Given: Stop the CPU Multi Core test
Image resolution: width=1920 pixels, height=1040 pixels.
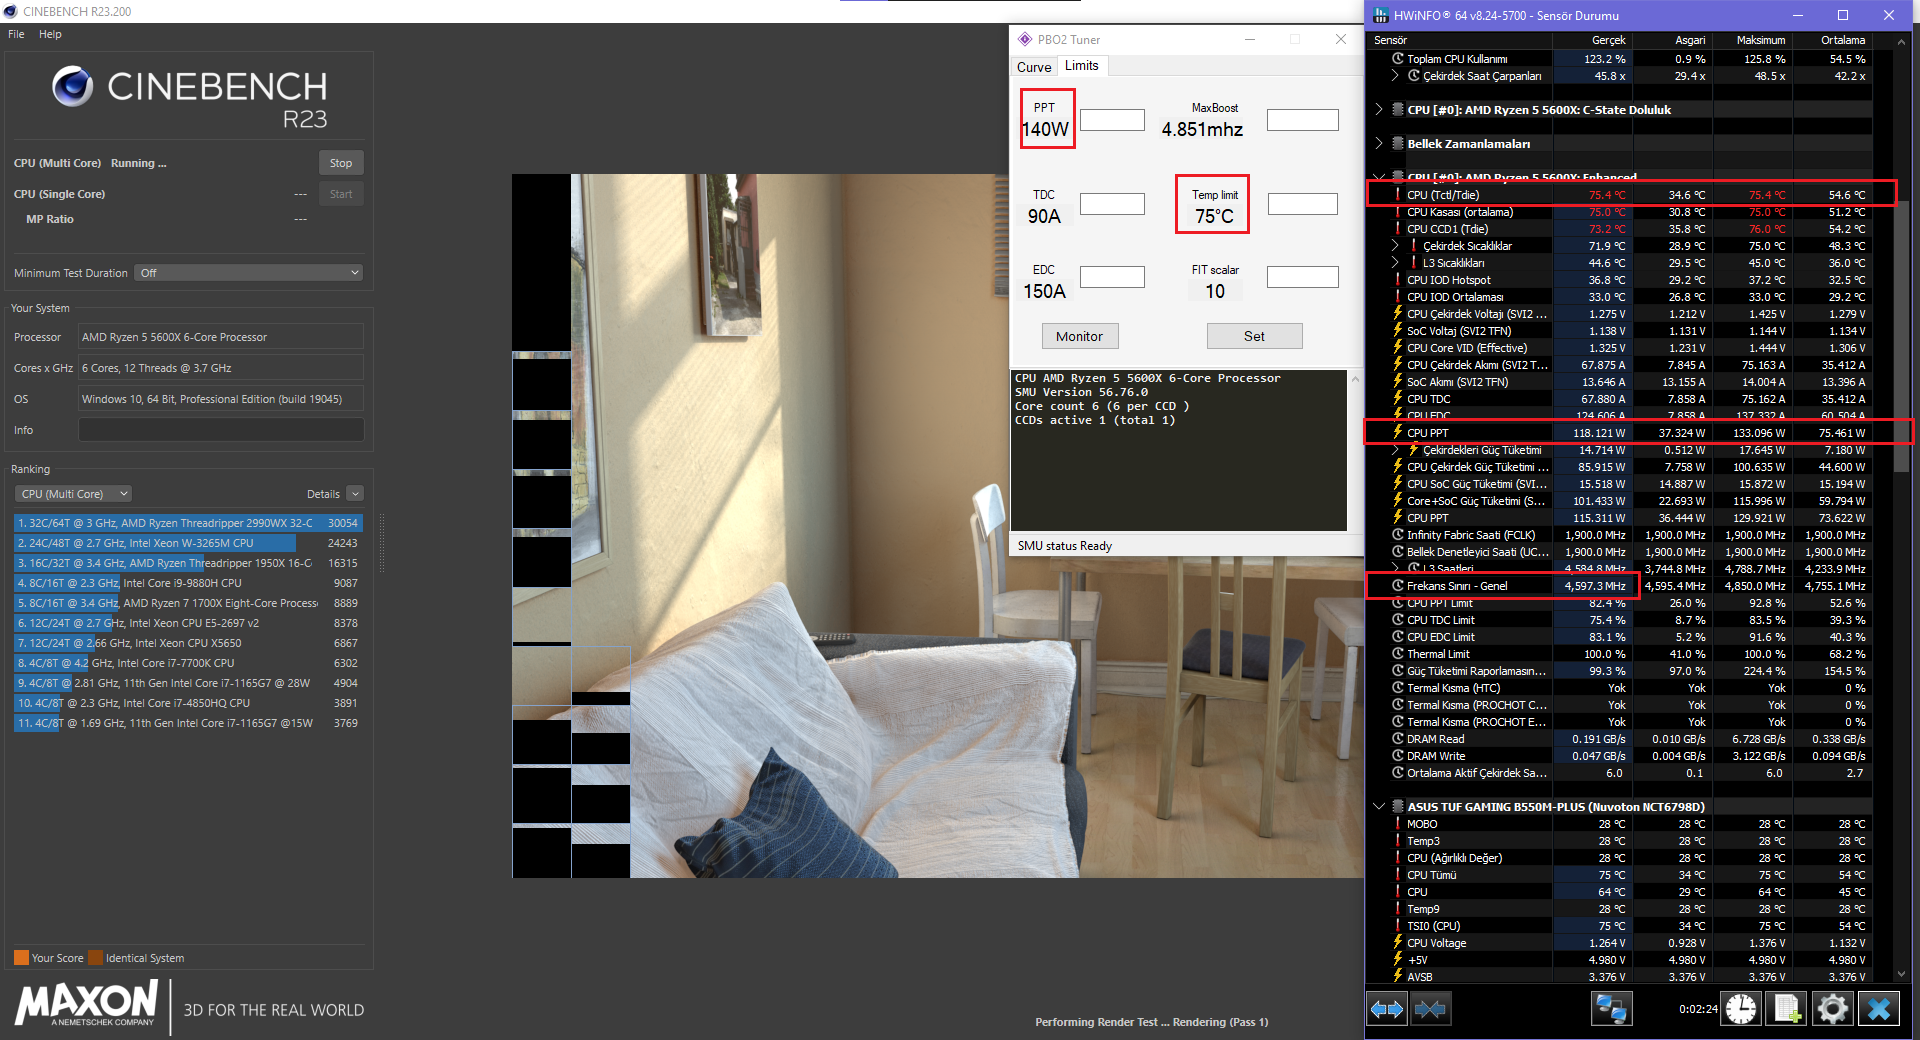Looking at the screenshot, I should click(341, 163).
